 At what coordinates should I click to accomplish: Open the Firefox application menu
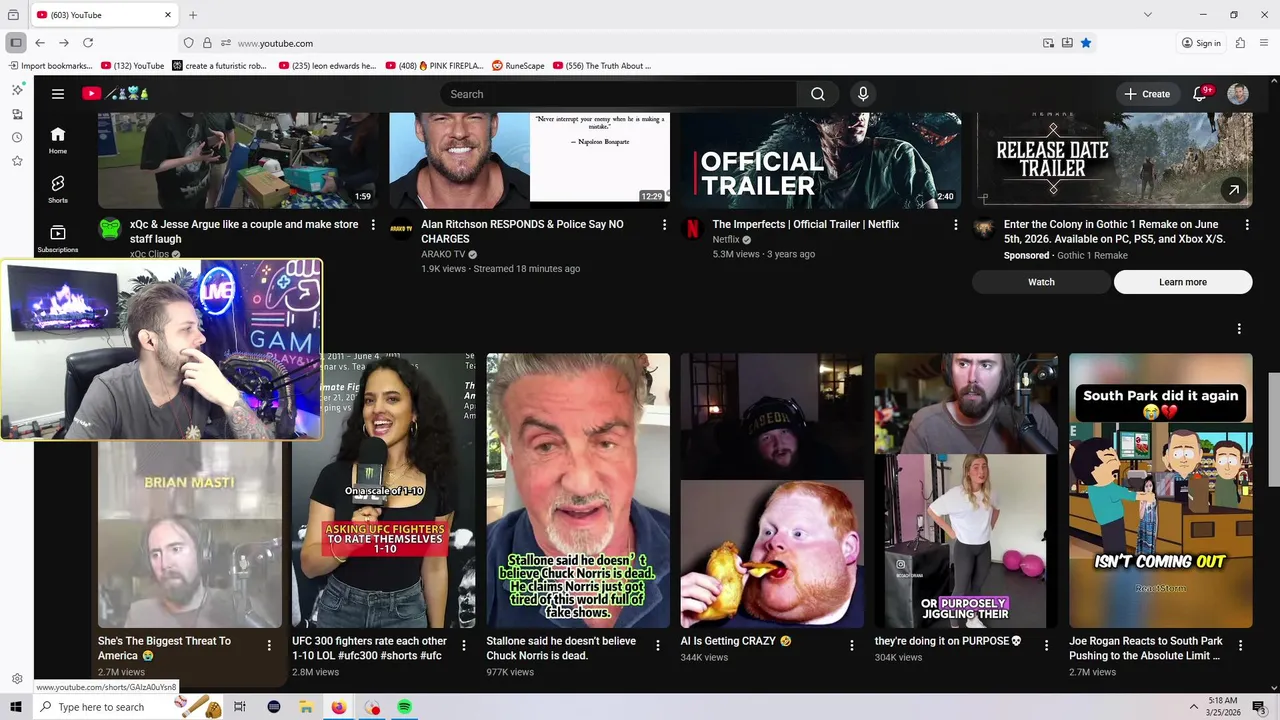[x=1264, y=43]
